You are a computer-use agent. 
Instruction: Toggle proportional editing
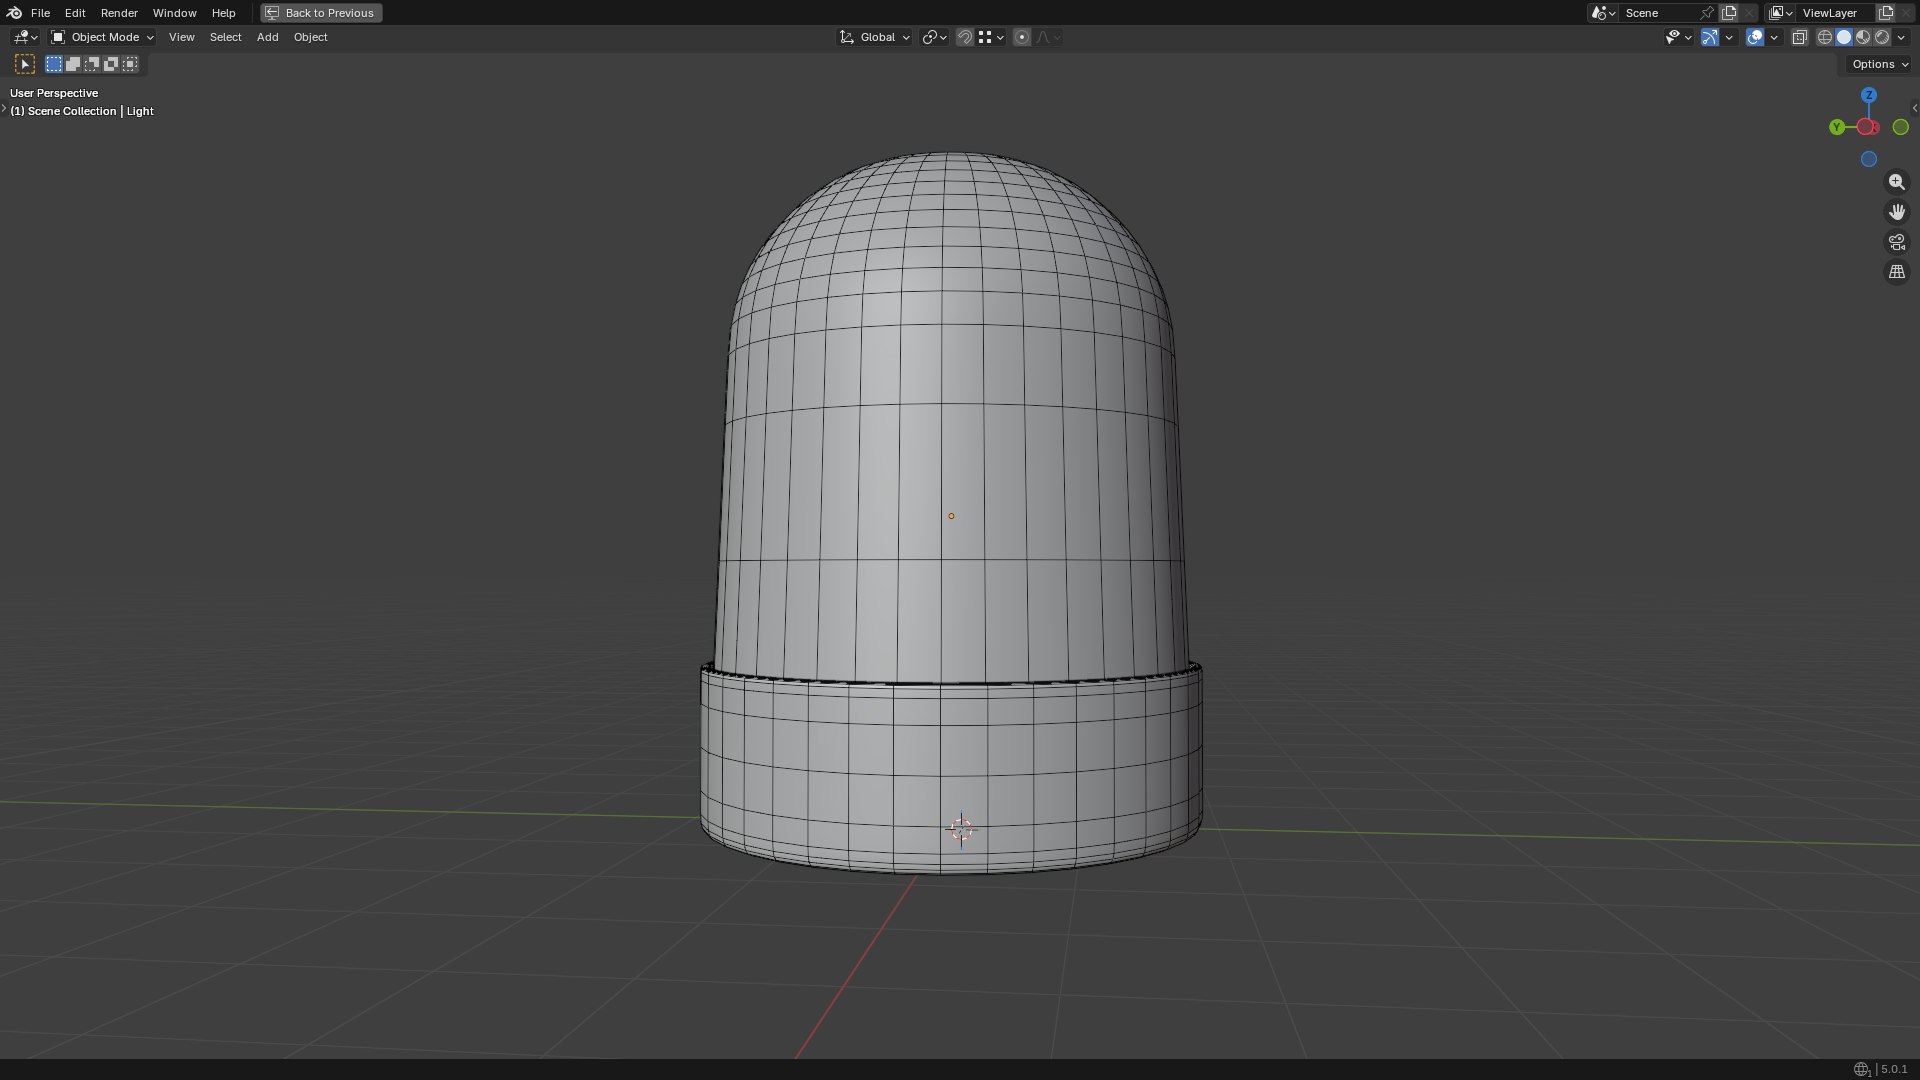pos(1021,37)
